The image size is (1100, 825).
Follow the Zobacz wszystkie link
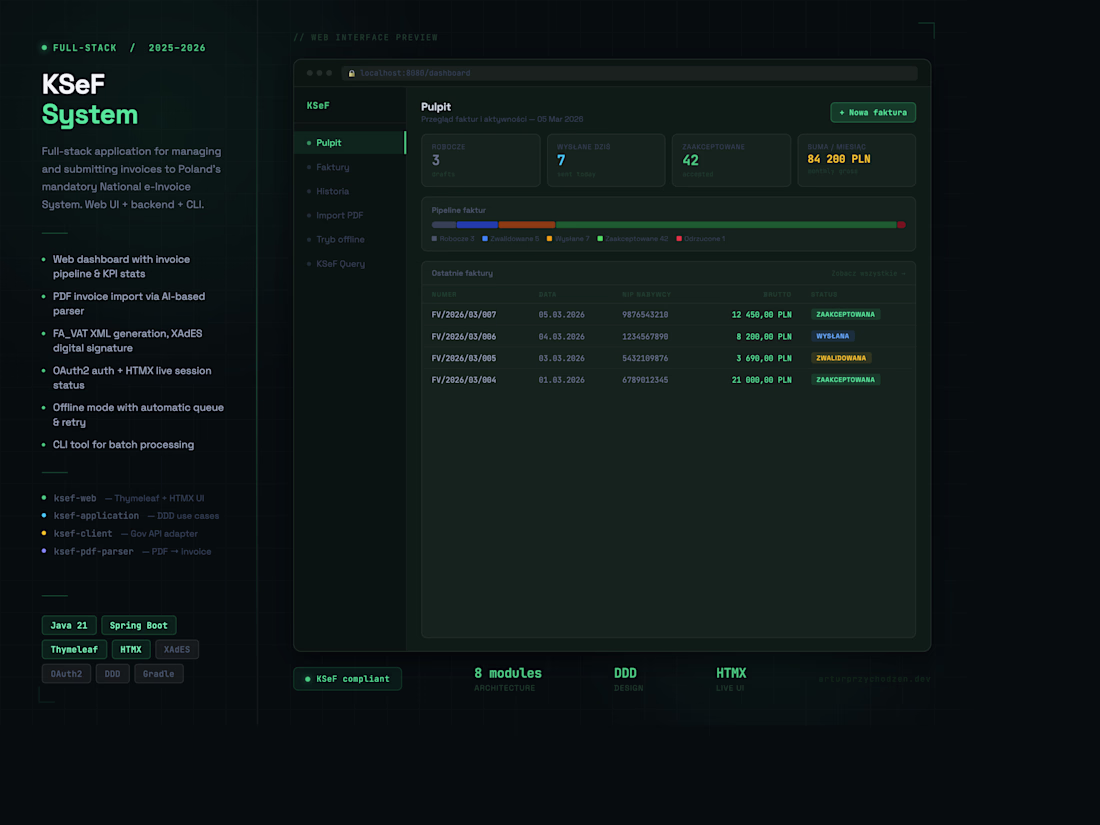click(x=868, y=274)
